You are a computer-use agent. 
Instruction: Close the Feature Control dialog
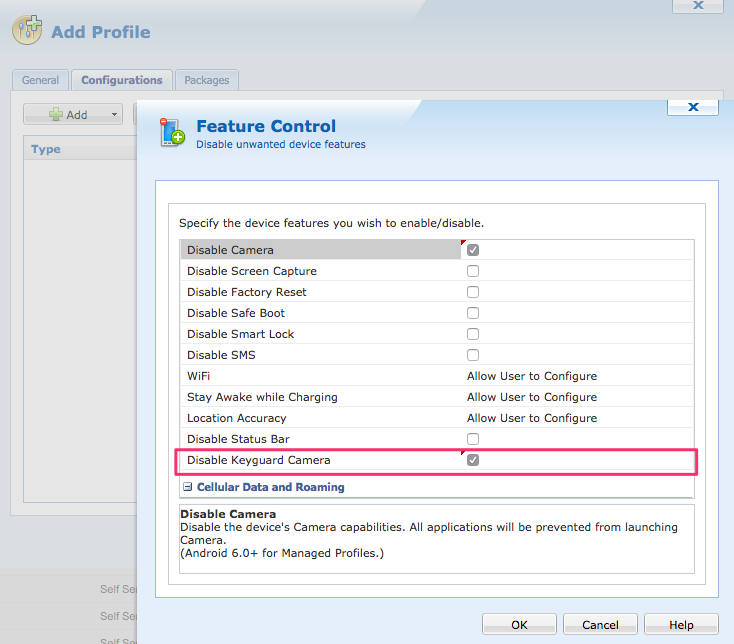click(x=694, y=106)
